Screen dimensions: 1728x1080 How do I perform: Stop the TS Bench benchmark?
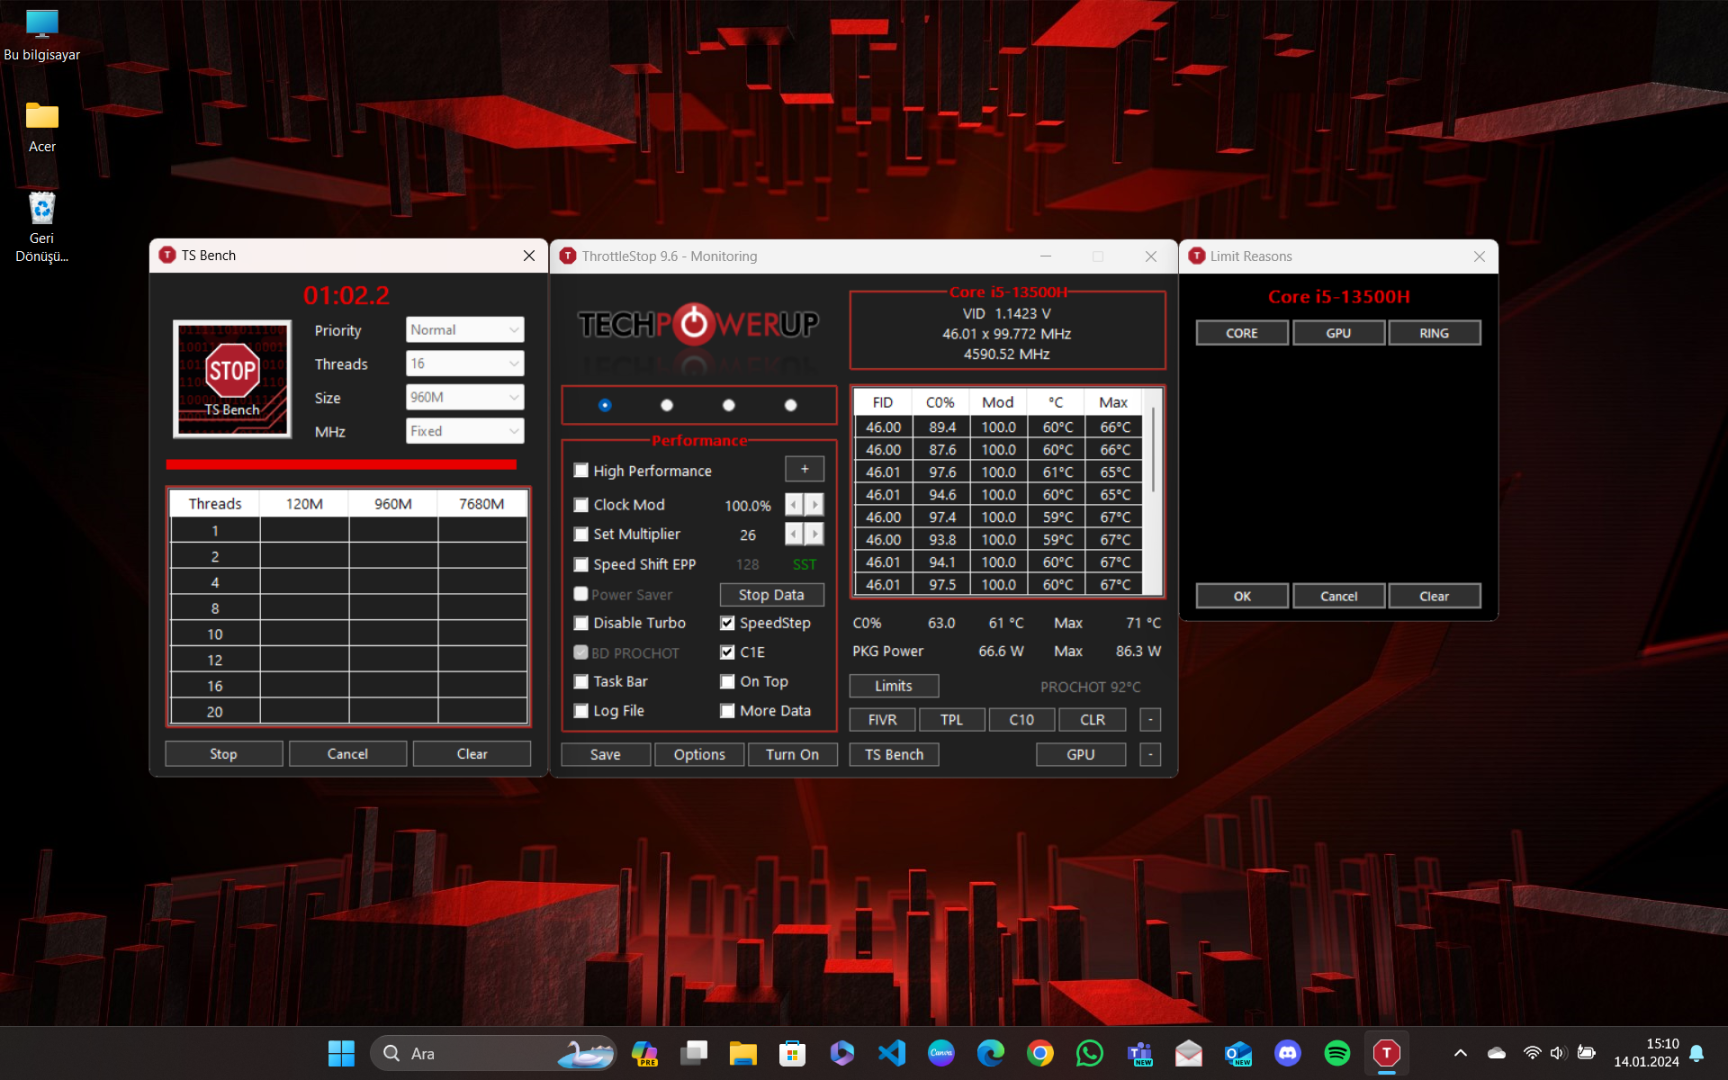224,754
